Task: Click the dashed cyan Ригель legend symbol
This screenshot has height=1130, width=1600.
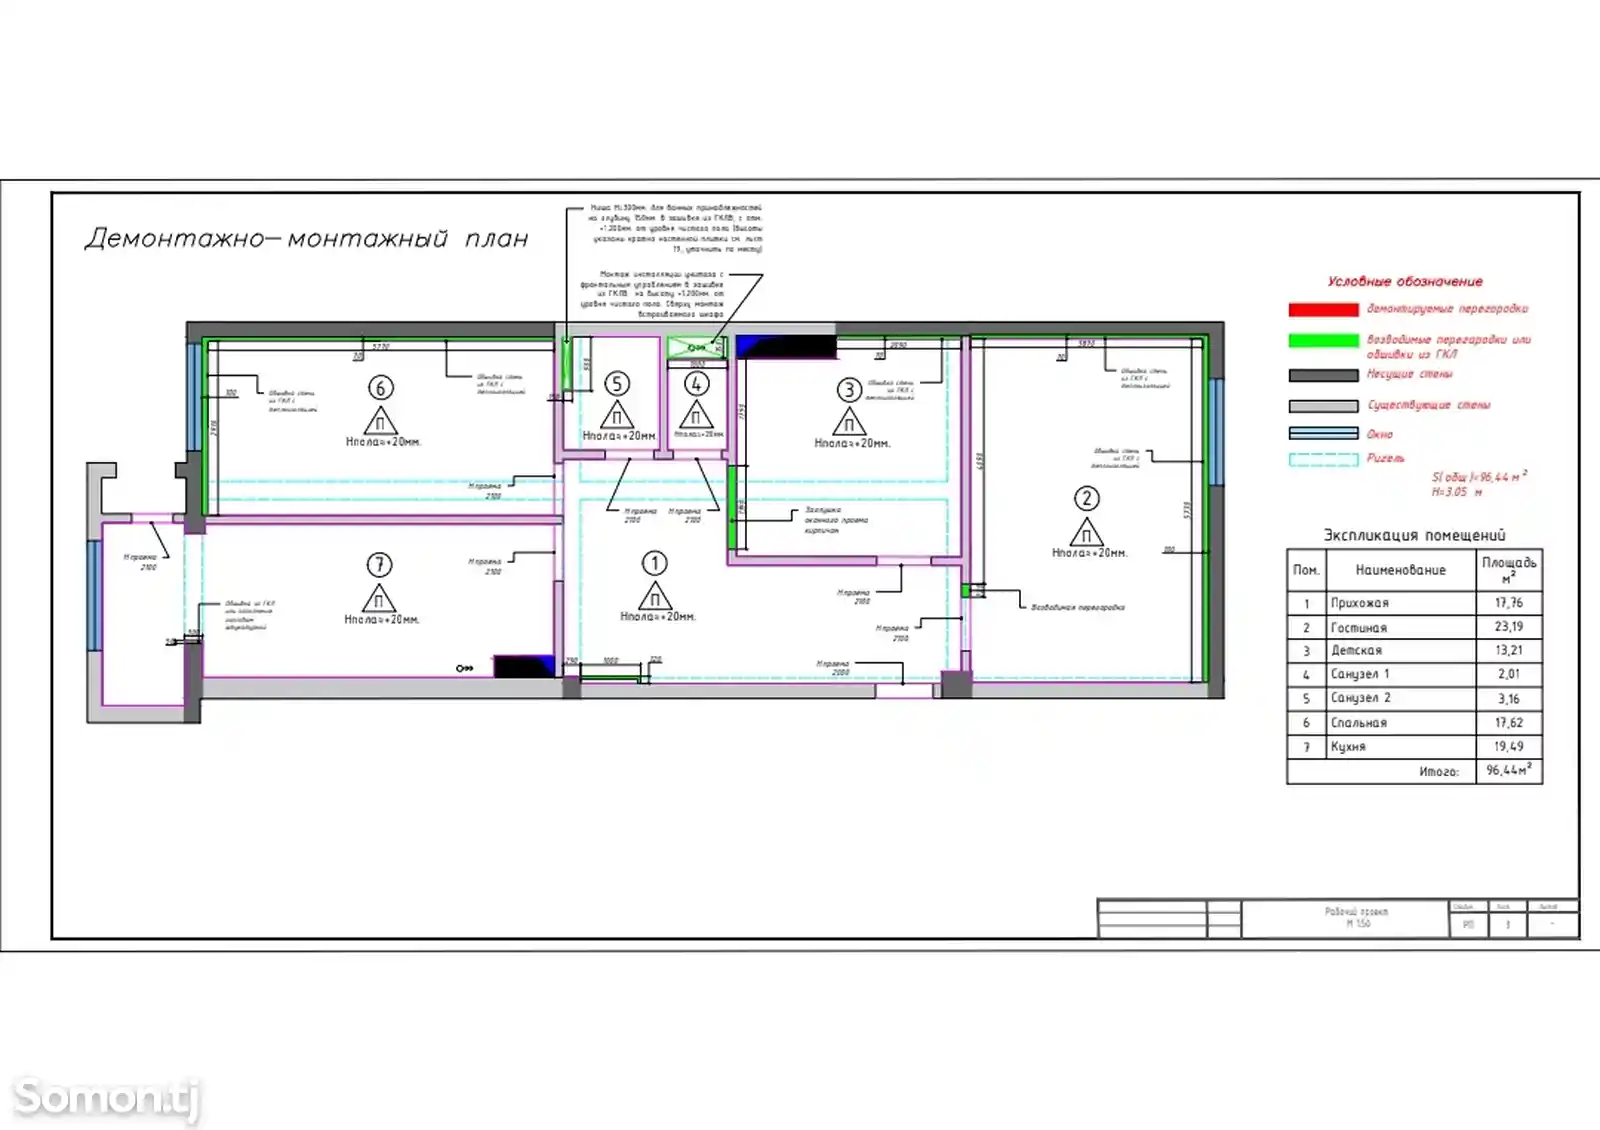Action: tap(1323, 460)
